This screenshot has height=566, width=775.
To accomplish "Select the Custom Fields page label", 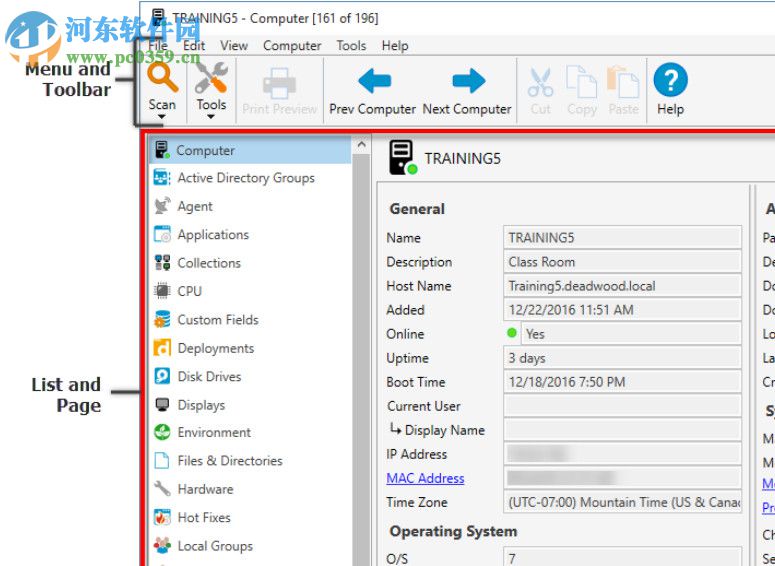I will [x=218, y=319].
